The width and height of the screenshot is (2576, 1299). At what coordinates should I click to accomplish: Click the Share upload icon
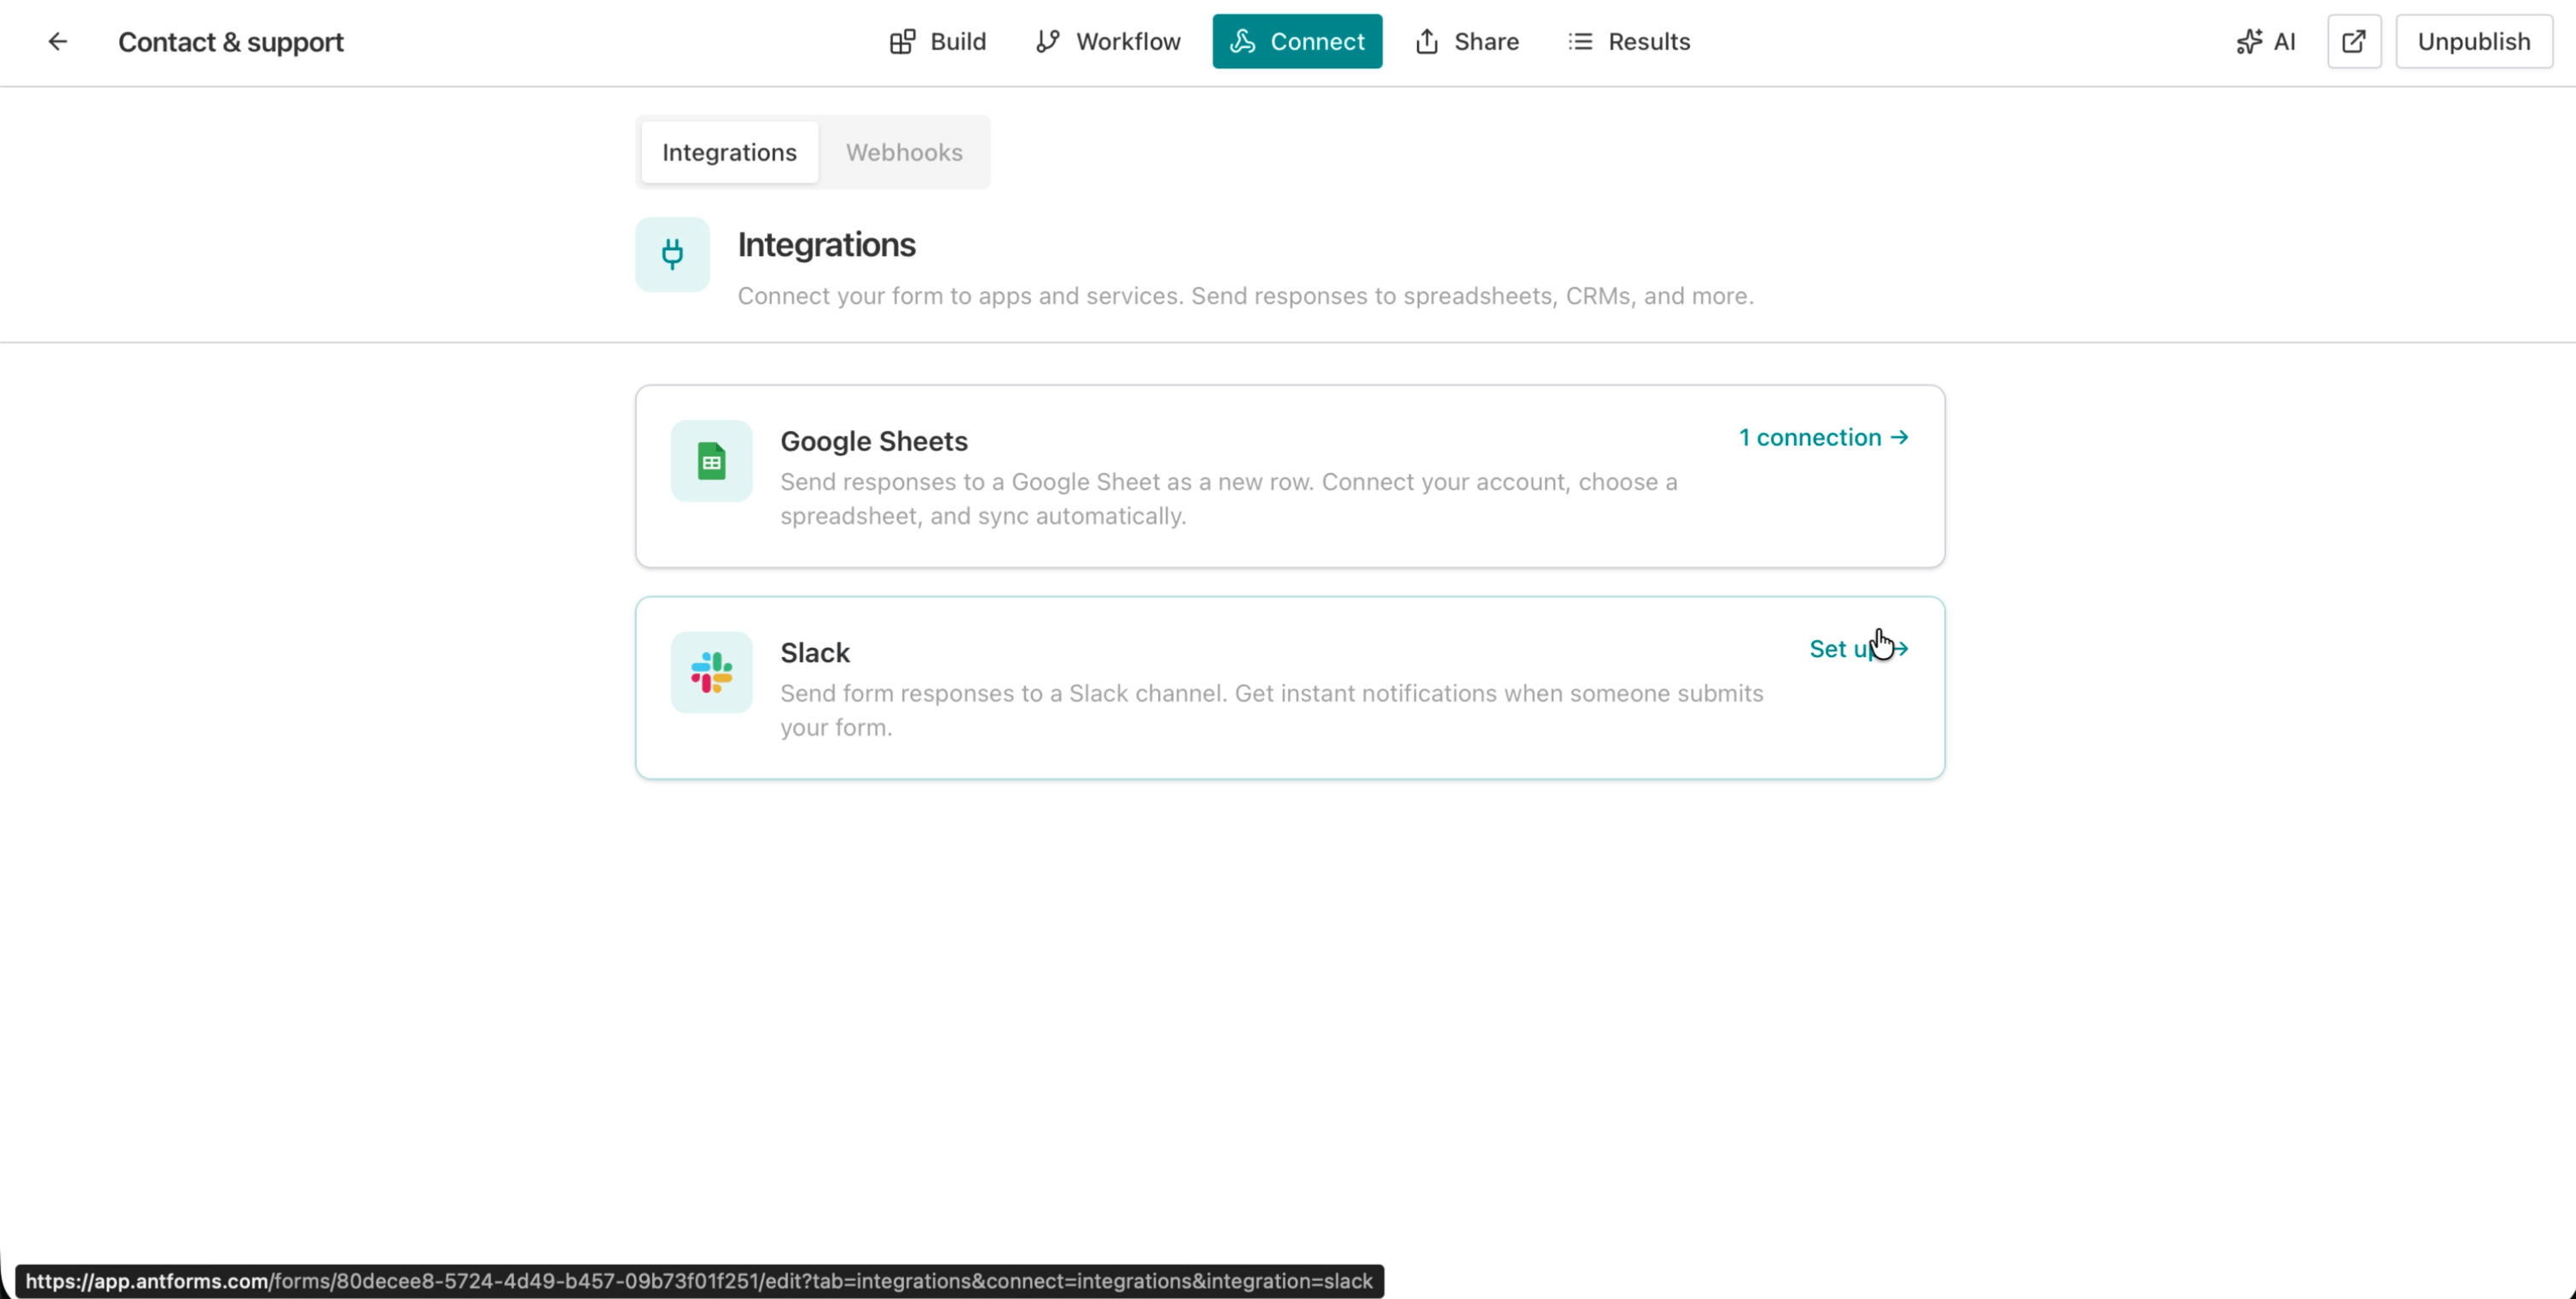click(1426, 41)
